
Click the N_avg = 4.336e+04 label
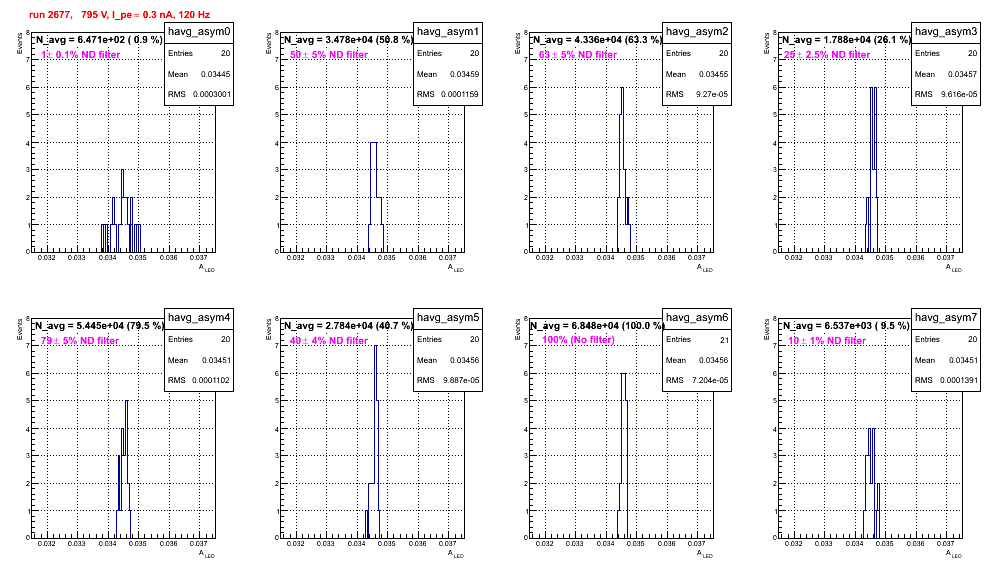(596, 39)
